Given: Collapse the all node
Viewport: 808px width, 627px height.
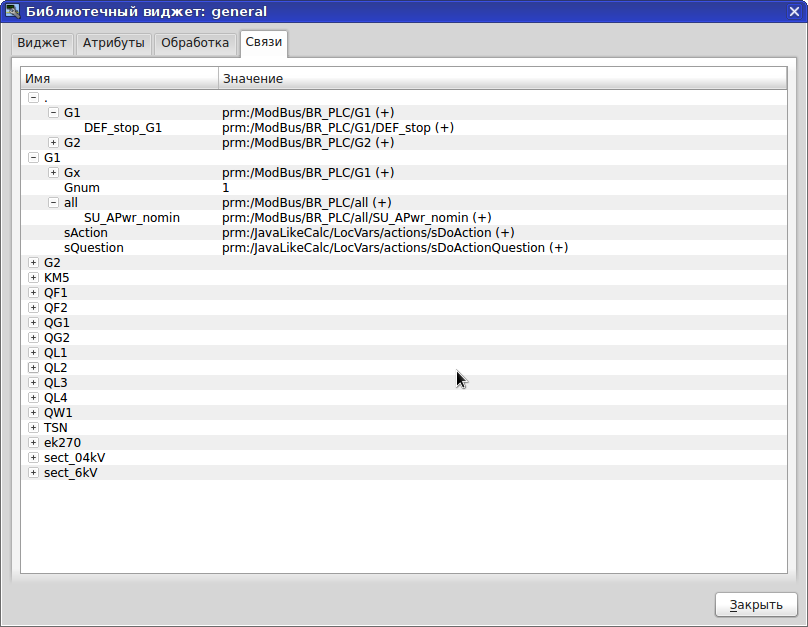Looking at the screenshot, I should tap(54, 202).
